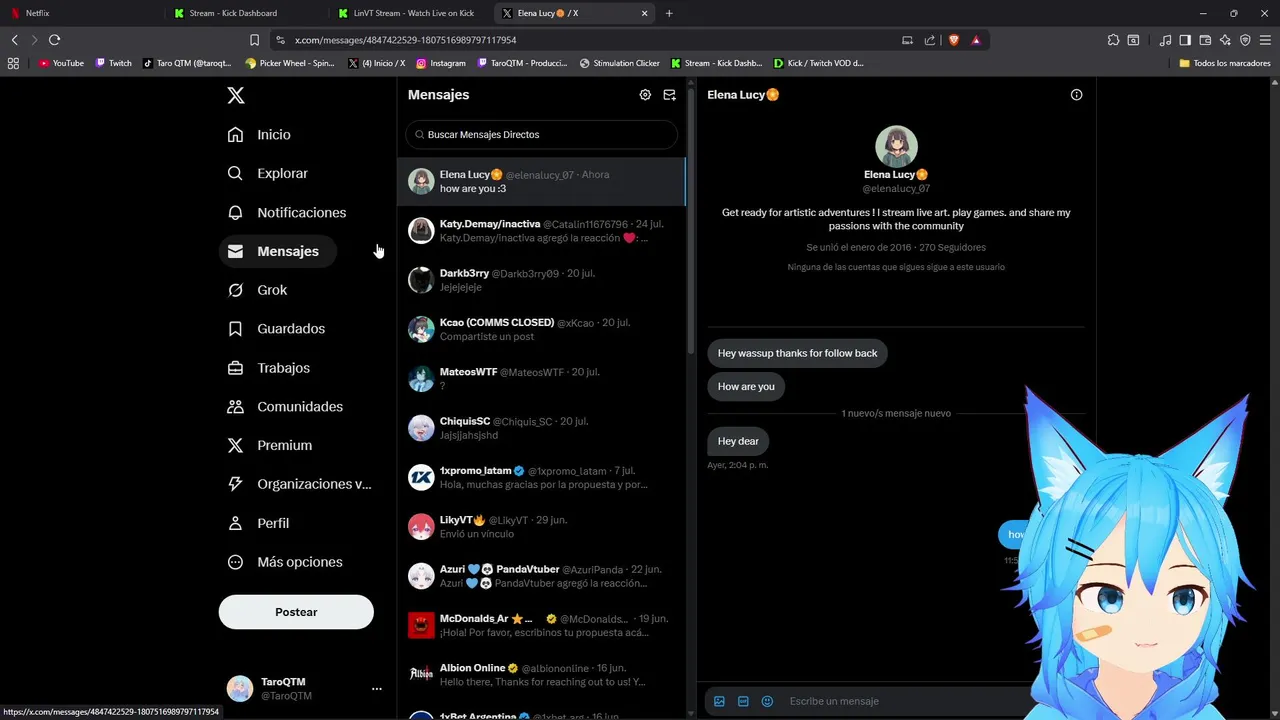The height and width of the screenshot is (720, 1280).
Task: Open Katy.Demay/inactiva conversation
Action: click(x=541, y=231)
